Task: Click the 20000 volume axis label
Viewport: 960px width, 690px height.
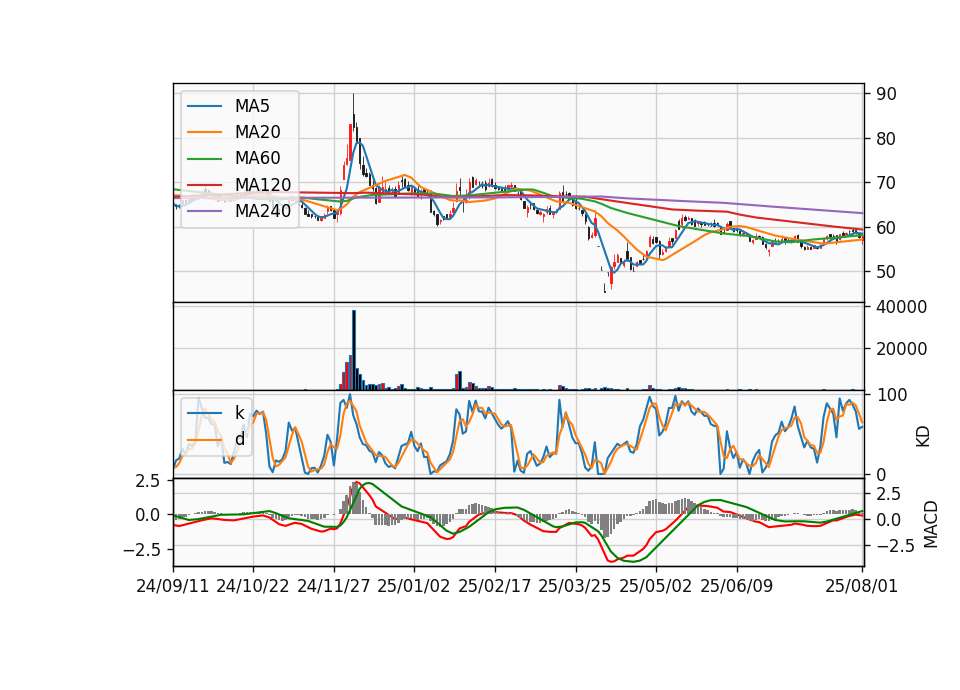Action: (902, 349)
